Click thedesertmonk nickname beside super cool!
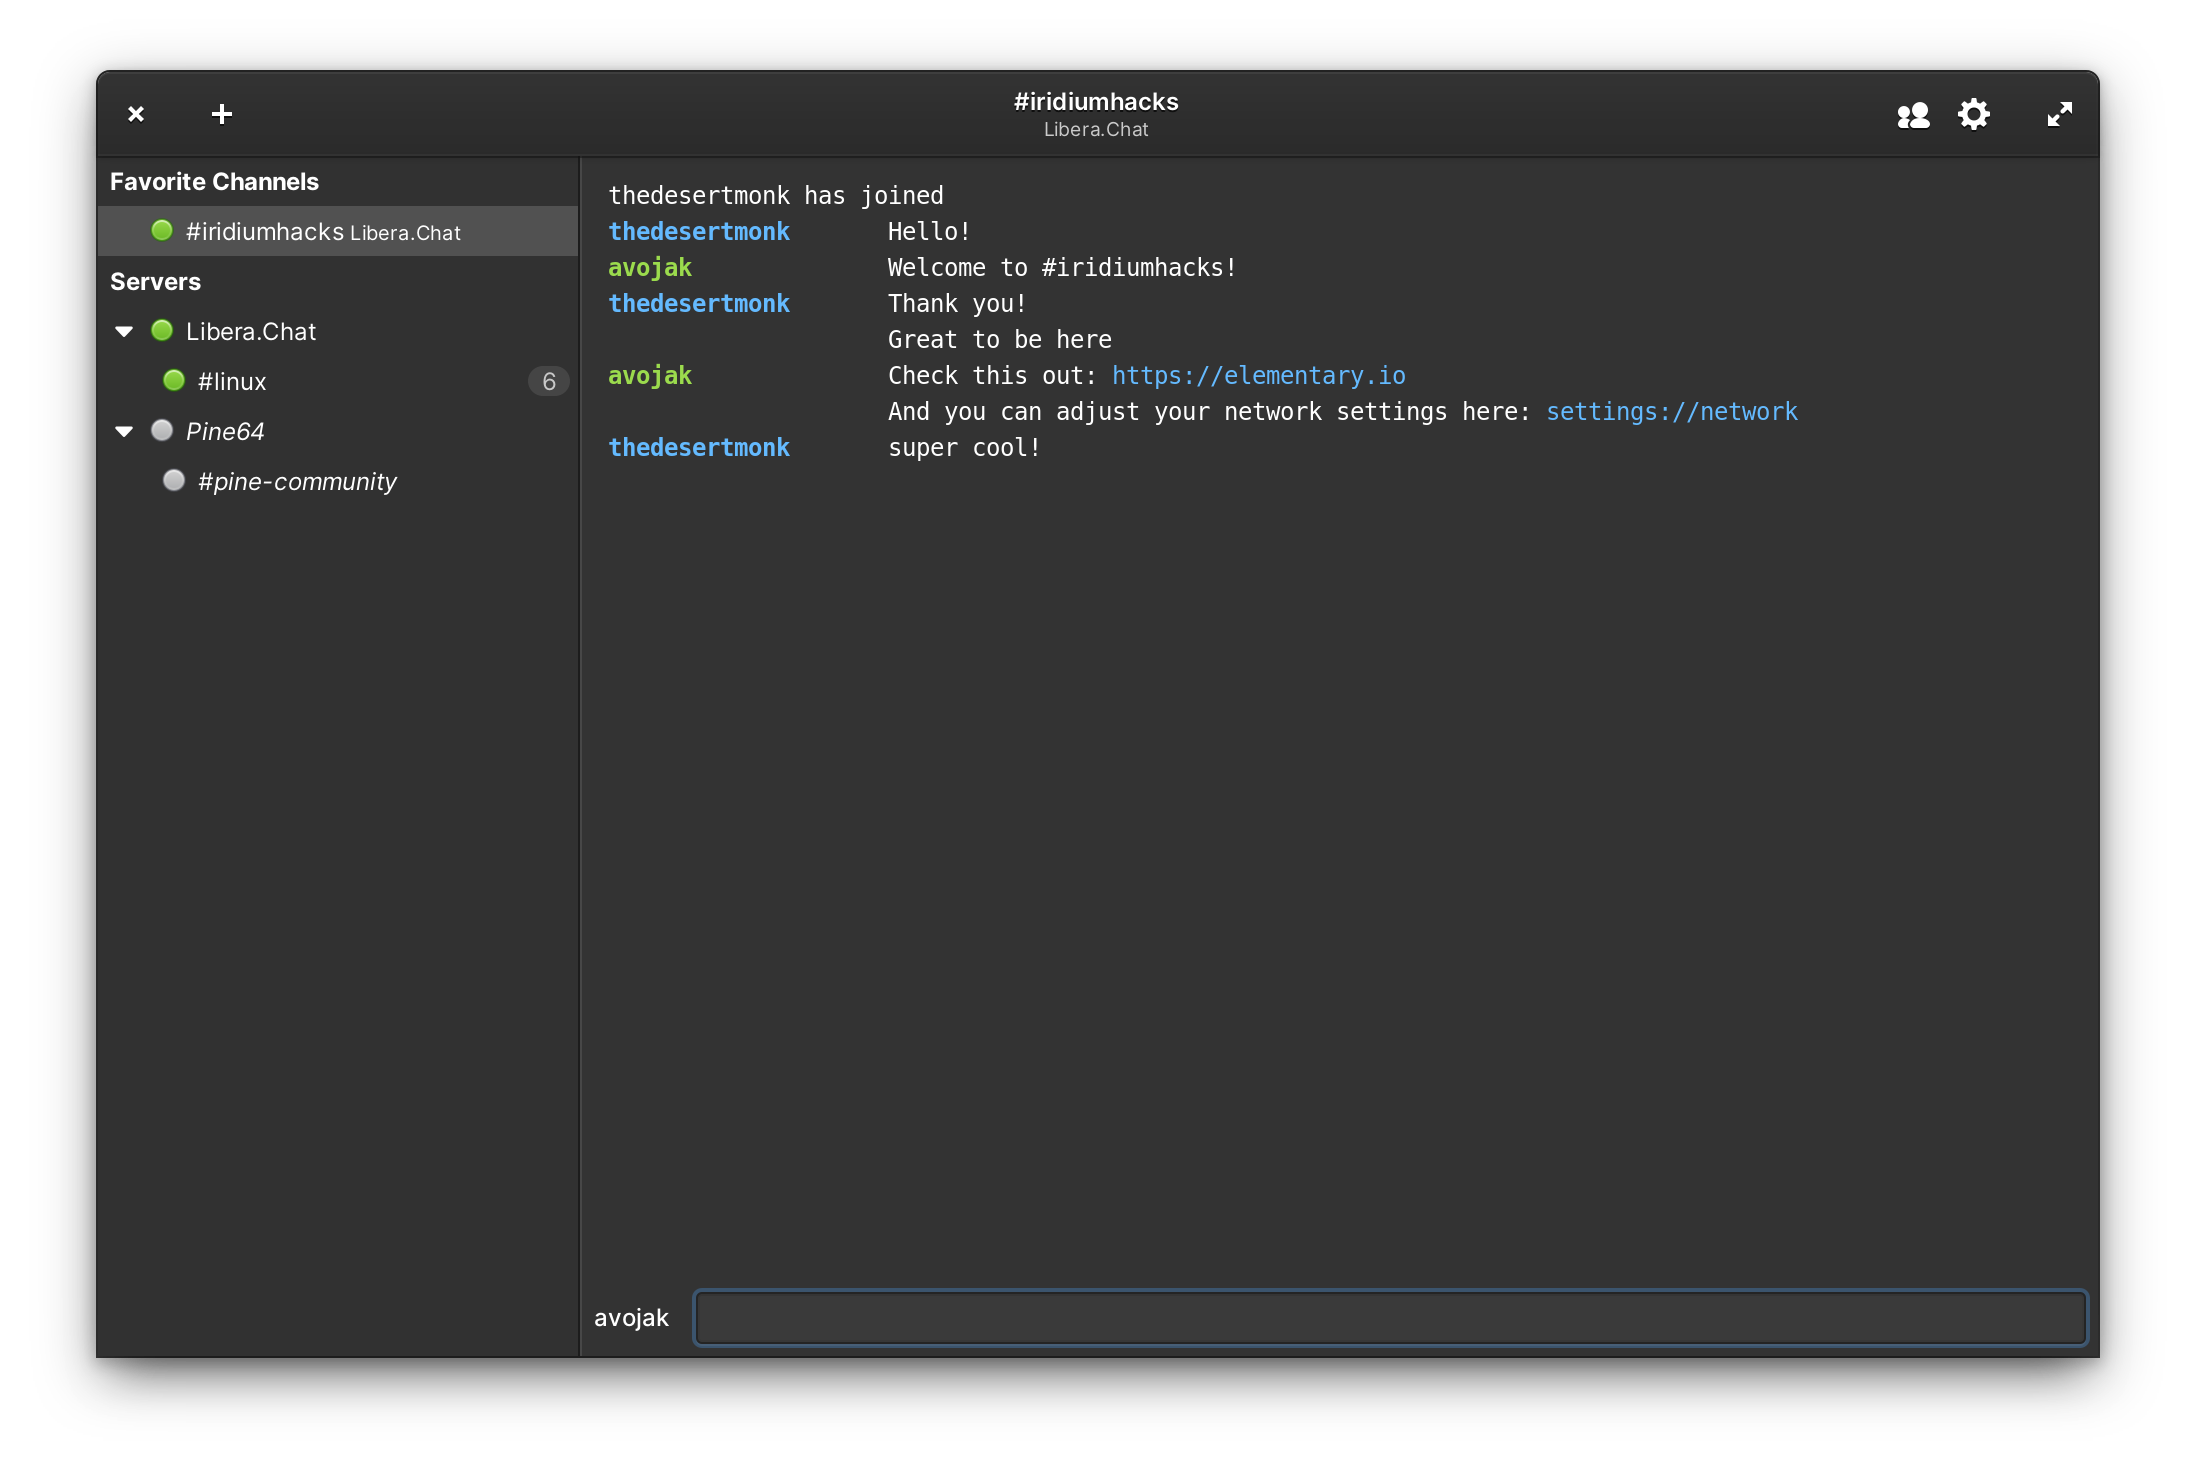 (x=699, y=447)
